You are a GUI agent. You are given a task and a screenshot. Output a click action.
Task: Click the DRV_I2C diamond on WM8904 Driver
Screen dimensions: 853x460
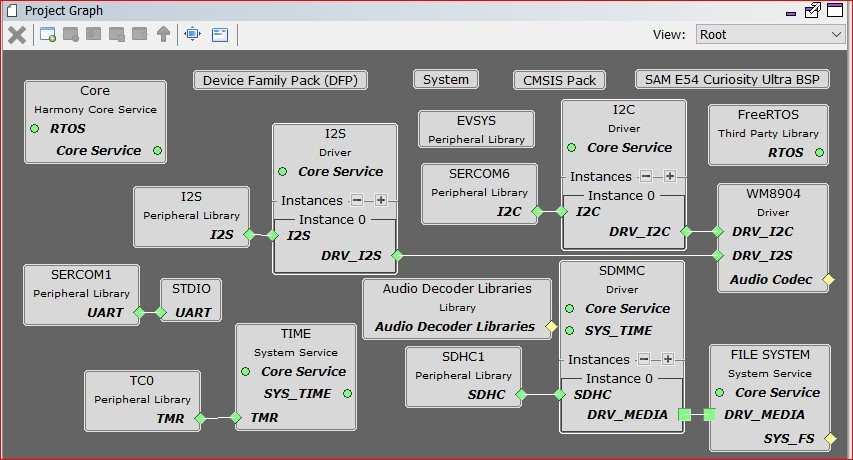718,232
